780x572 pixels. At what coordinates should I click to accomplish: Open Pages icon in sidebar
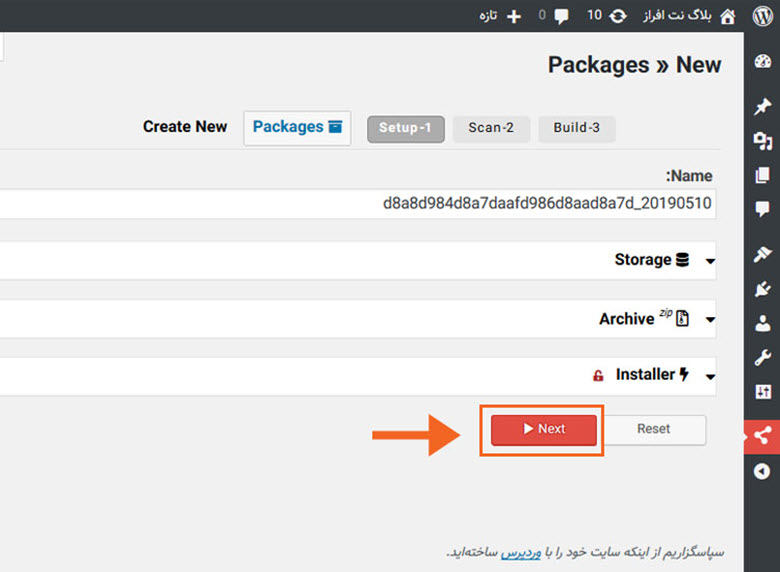[x=763, y=175]
